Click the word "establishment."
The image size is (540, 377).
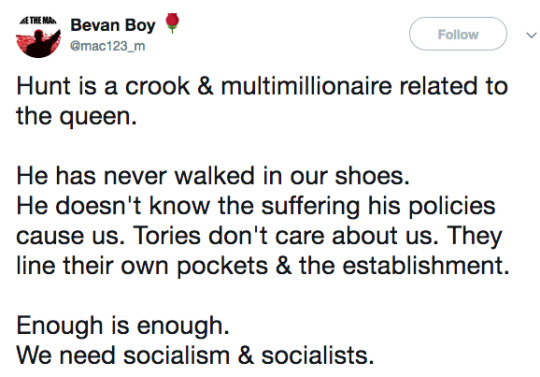(426, 265)
